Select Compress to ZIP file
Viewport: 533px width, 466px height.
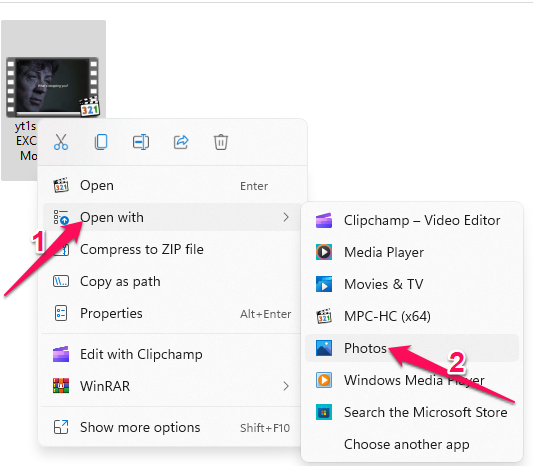(173, 249)
